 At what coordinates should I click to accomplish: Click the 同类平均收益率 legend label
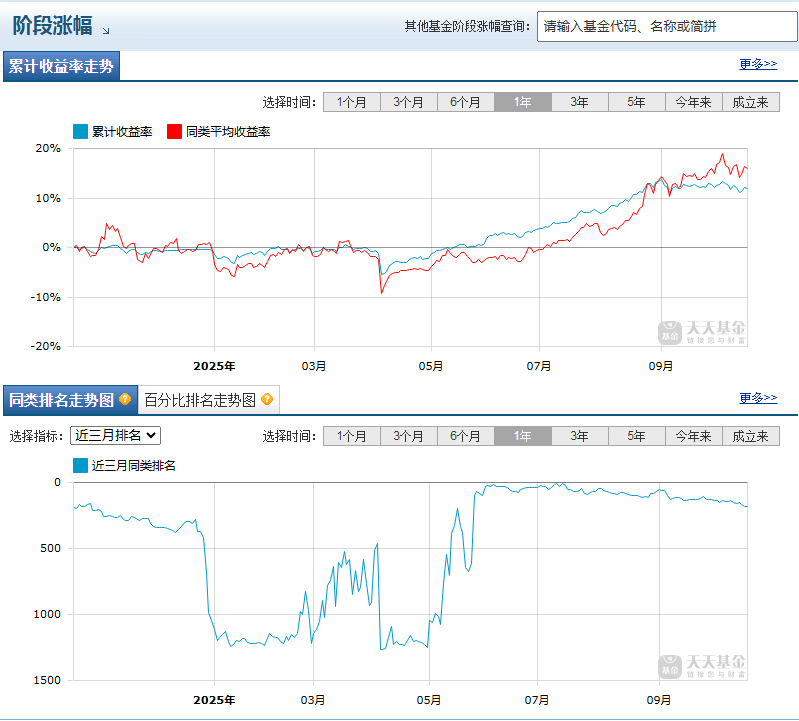point(228,131)
